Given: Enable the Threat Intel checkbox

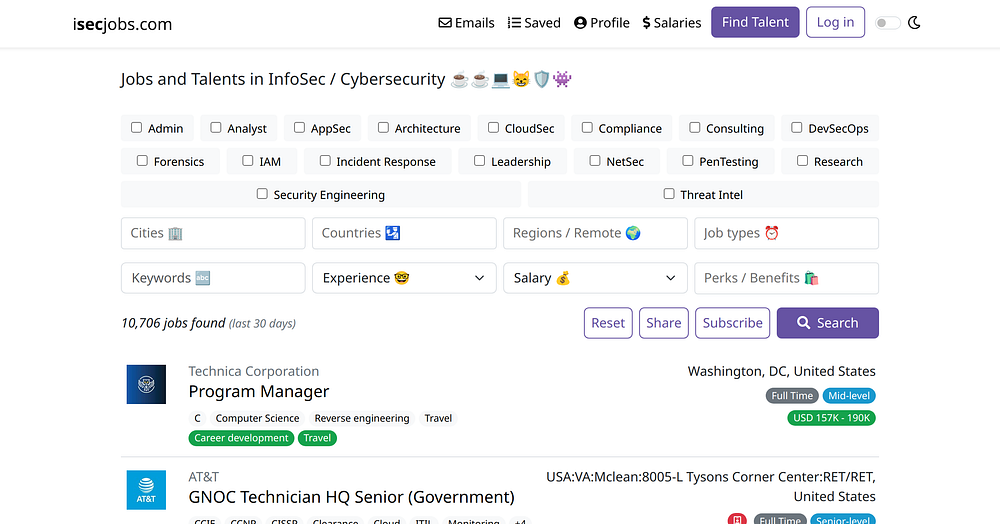Looking at the screenshot, I should [x=668, y=194].
